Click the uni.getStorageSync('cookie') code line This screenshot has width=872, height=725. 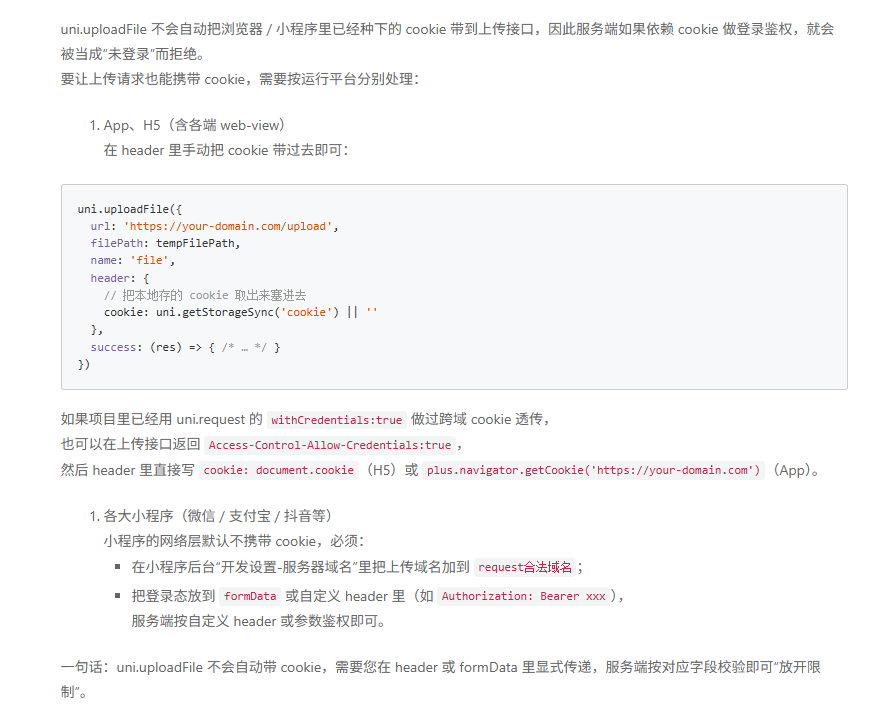[240, 312]
